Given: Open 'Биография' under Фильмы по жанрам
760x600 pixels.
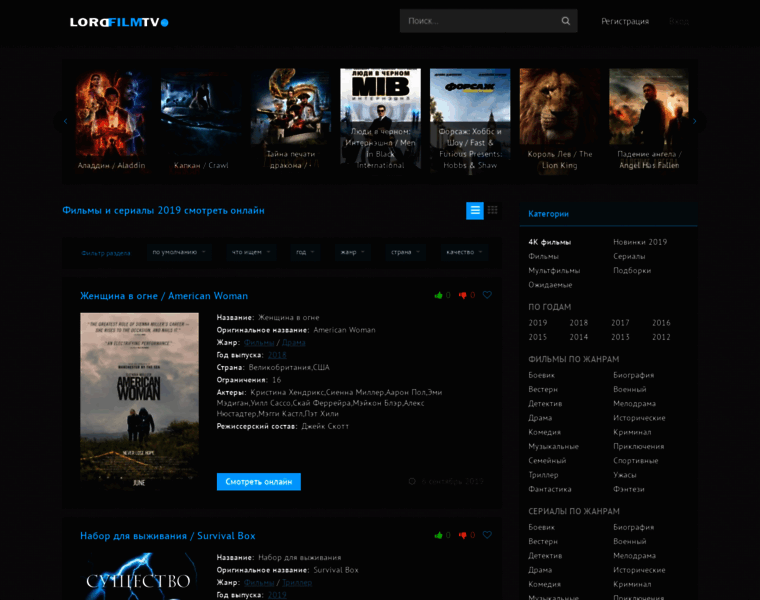Looking at the screenshot, I should pyautogui.click(x=633, y=375).
